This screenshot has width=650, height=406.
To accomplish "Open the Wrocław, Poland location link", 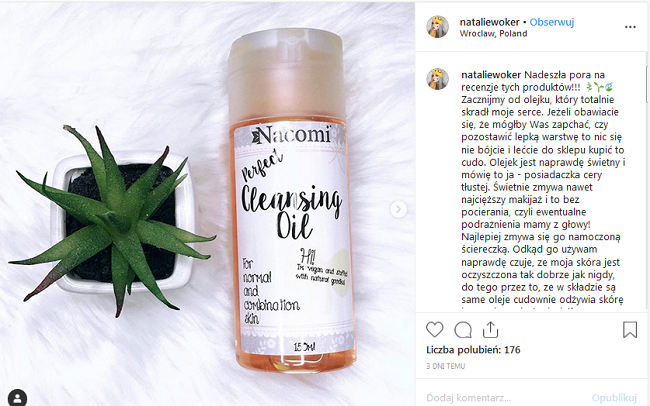I will tap(493, 34).
